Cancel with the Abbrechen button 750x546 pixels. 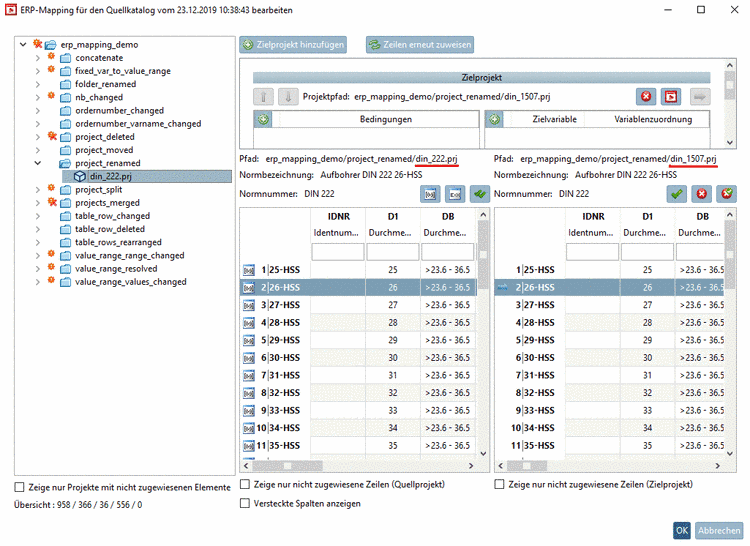click(718, 530)
